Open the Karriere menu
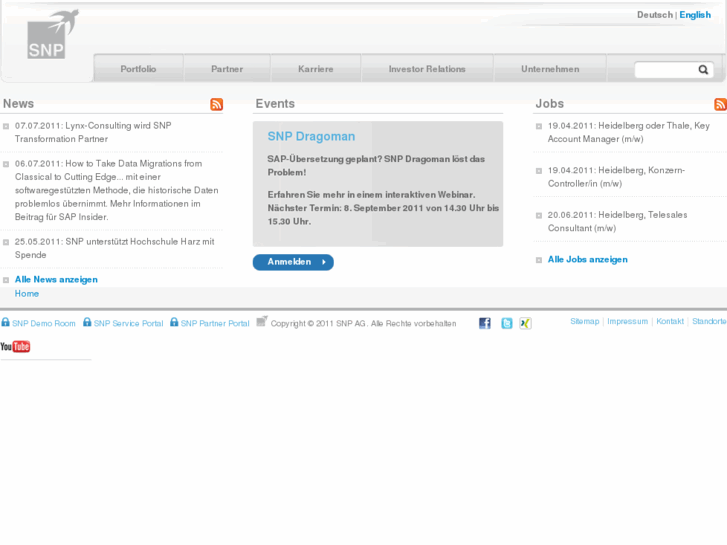 coord(316,69)
